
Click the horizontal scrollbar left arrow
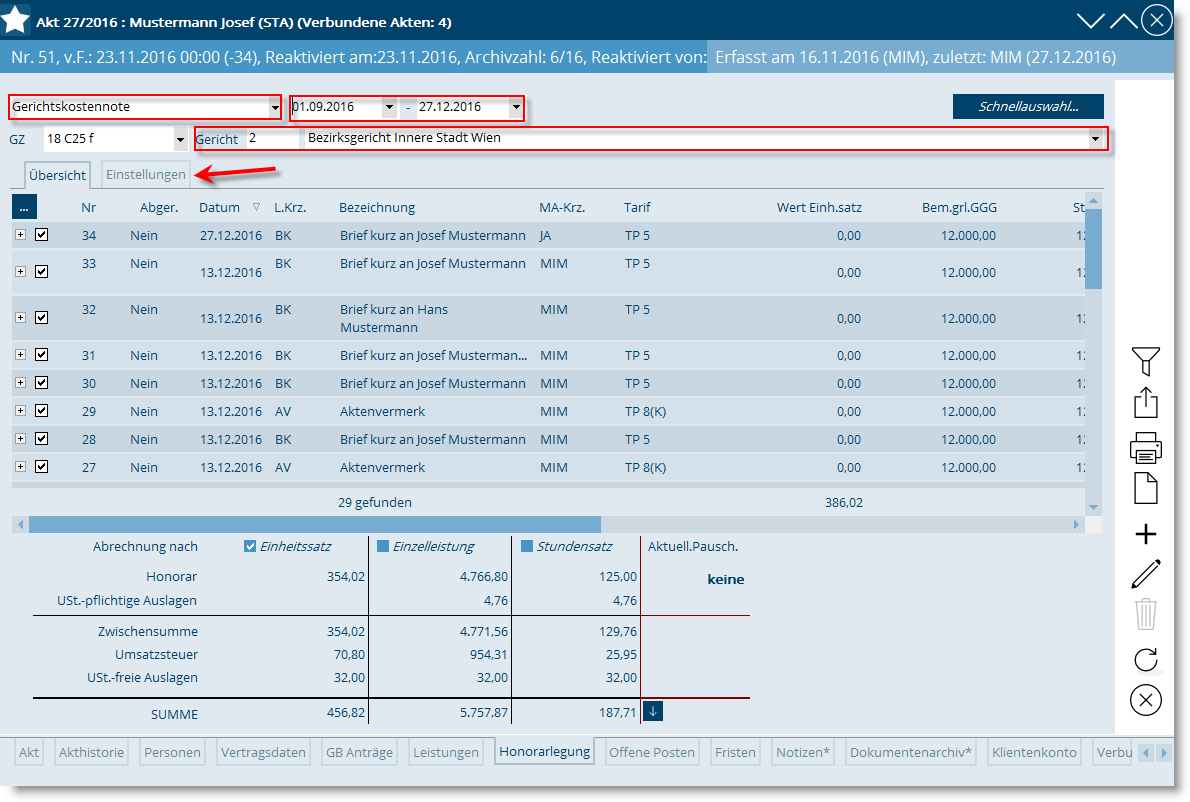20,524
